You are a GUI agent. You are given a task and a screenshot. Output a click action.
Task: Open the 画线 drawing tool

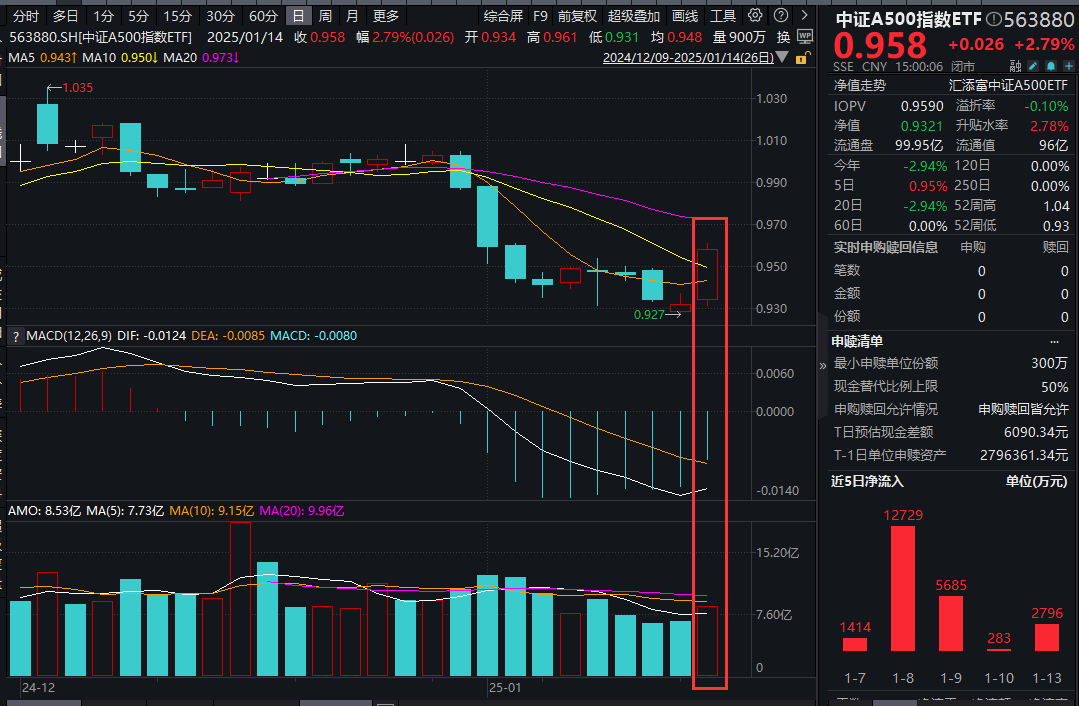click(686, 15)
